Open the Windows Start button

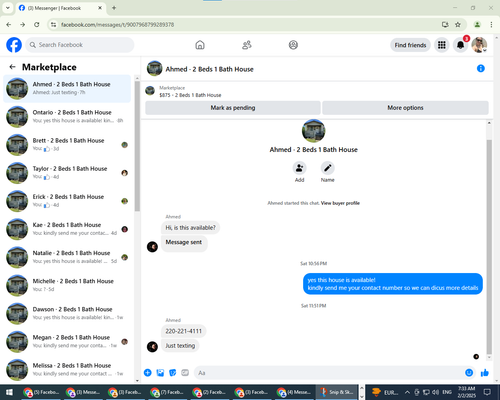tap(9, 392)
